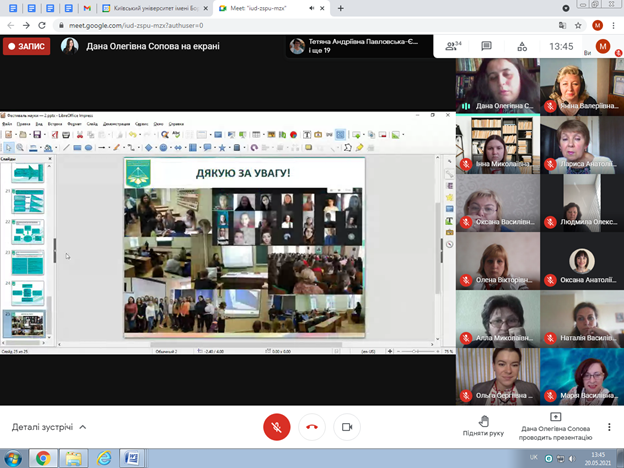Open the Chrome browser menu

[613, 24]
